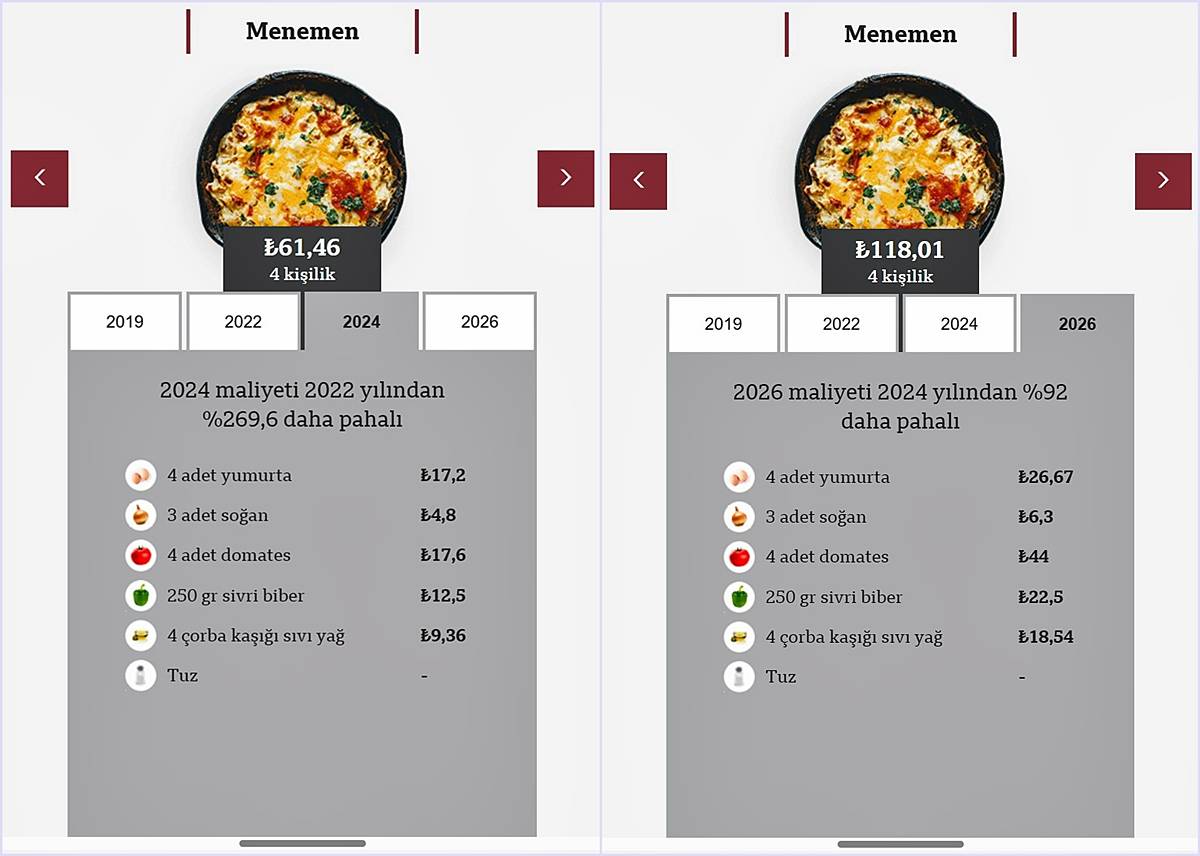Switch to the 2019 tab on the left
This screenshot has height=856, width=1200.
(x=124, y=322)
